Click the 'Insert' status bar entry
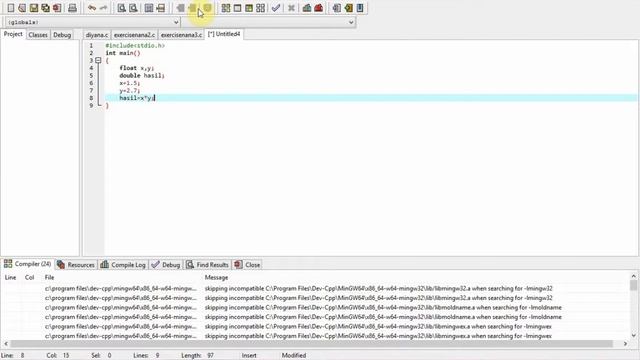Image resolution: width=640 pixels, height=360 pixels. pos(249,356)
